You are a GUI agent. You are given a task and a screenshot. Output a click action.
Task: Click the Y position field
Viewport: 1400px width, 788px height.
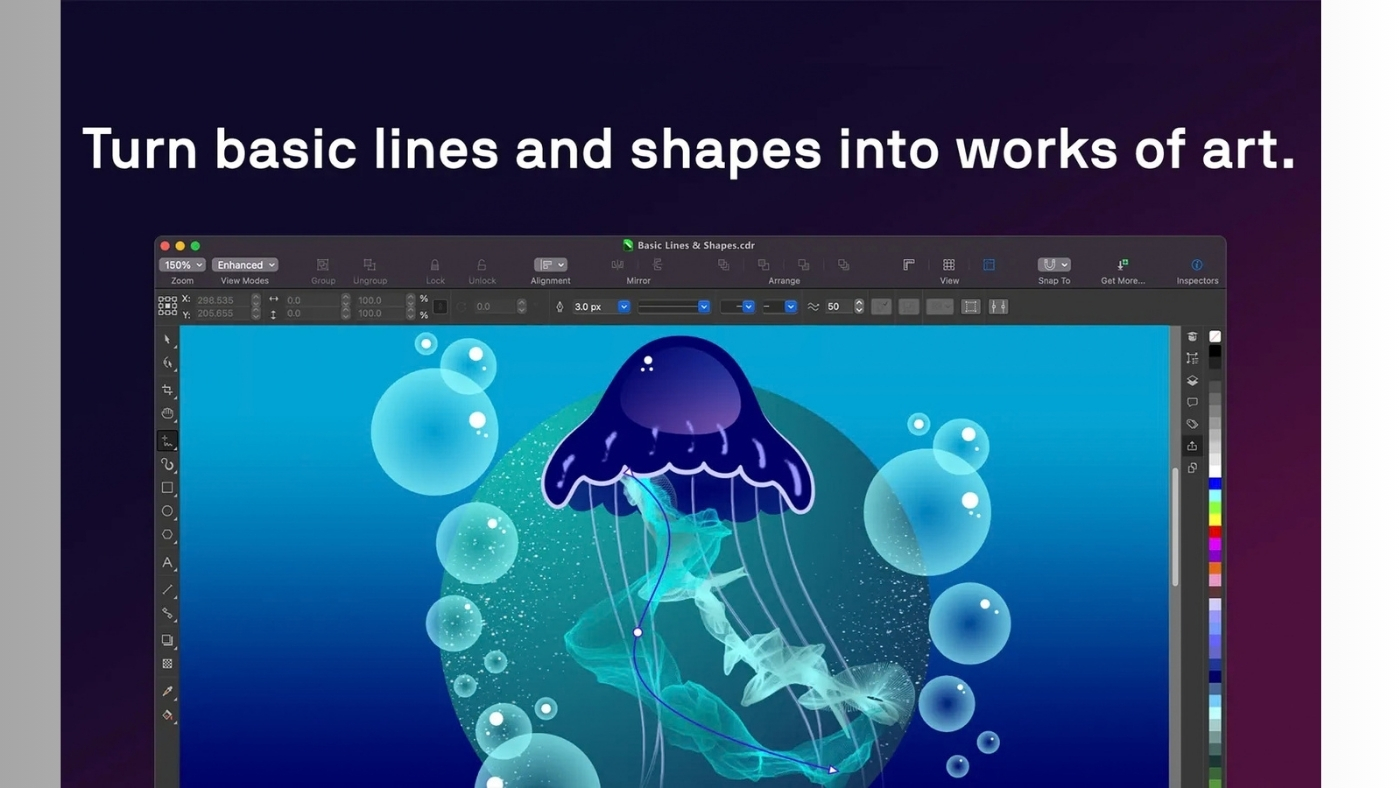point(222,313)
